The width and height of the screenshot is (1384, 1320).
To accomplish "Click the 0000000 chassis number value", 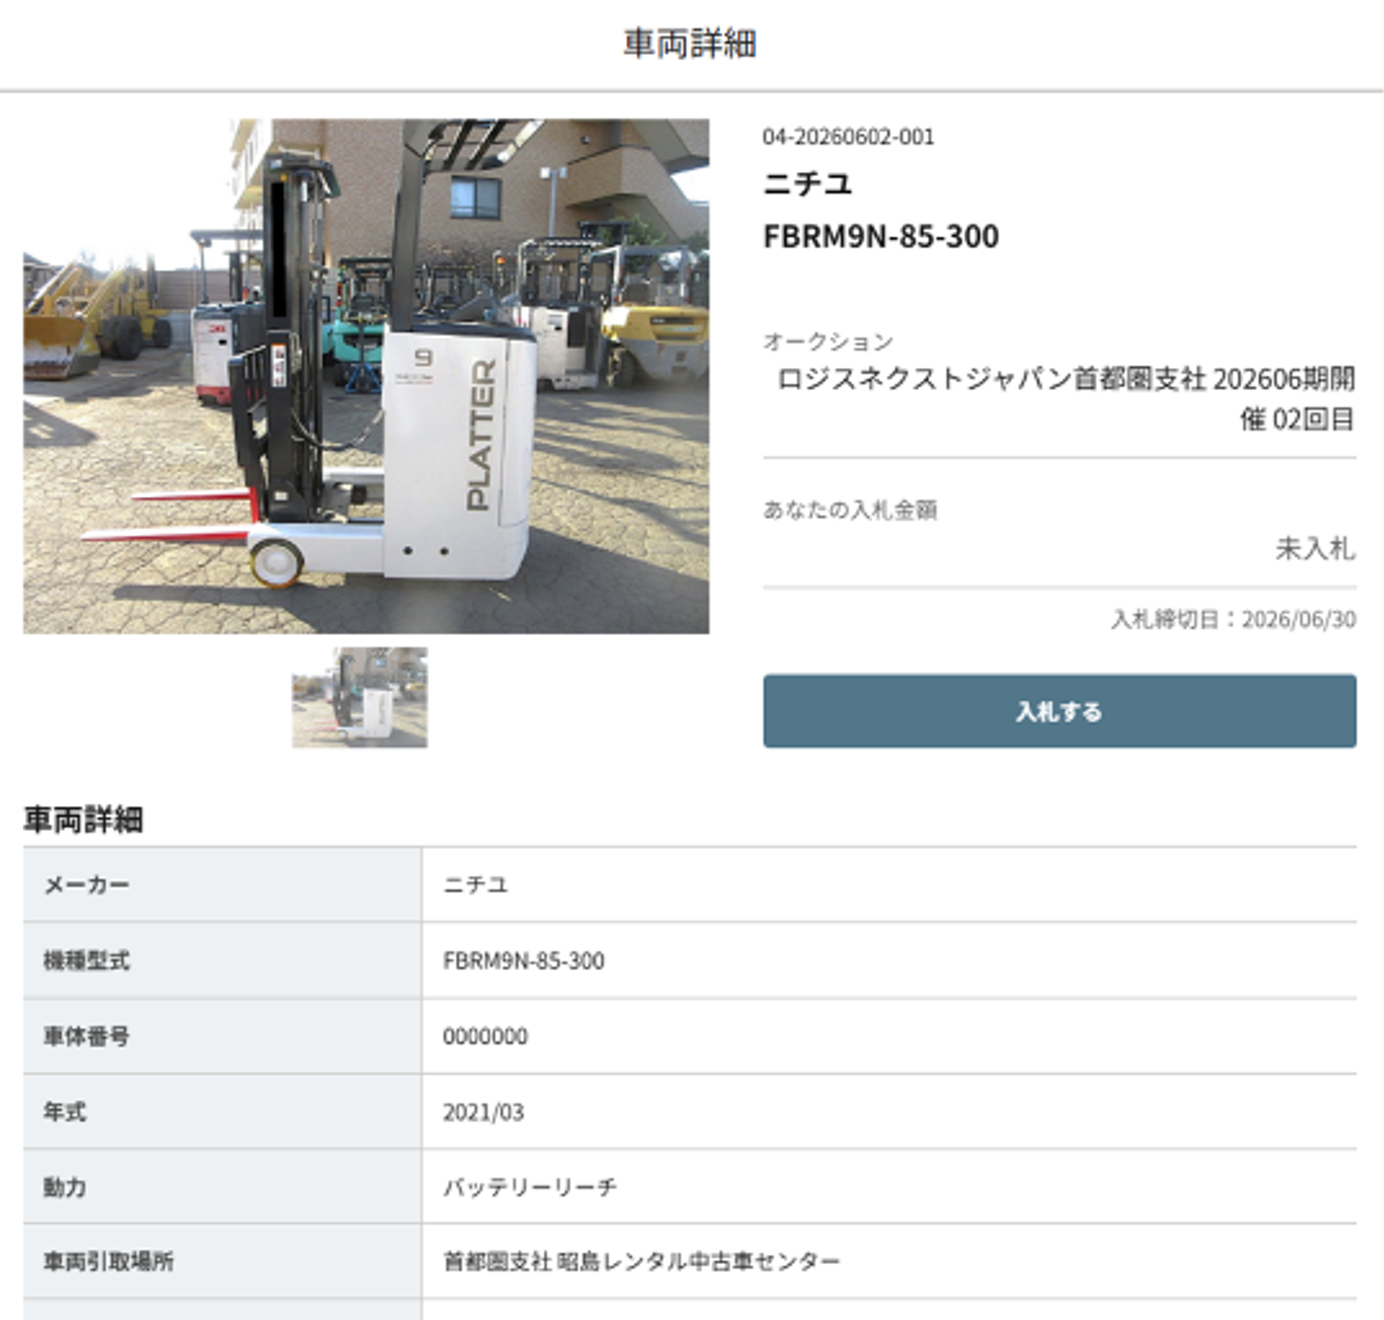I will (485, 1037).
